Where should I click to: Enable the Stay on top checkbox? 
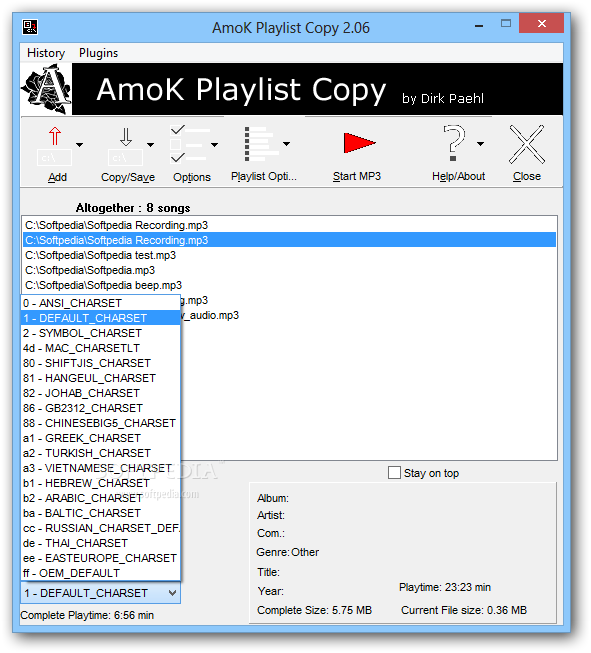coord(394,473)
